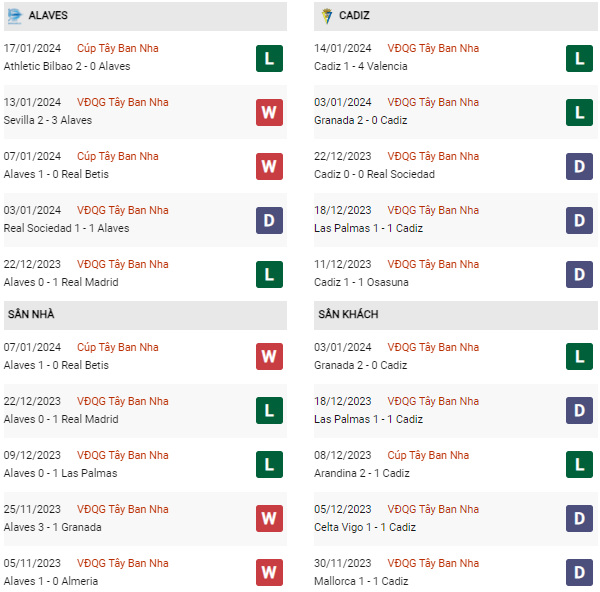The height and width of the screenshot is (592, 600).
Task: Click the L badge for Athletic Bilbao match
Action: click(267, 58)
